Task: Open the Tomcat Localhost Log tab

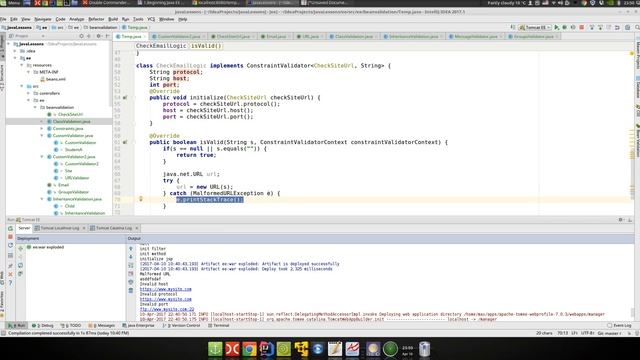Action: tap(60, 228)
